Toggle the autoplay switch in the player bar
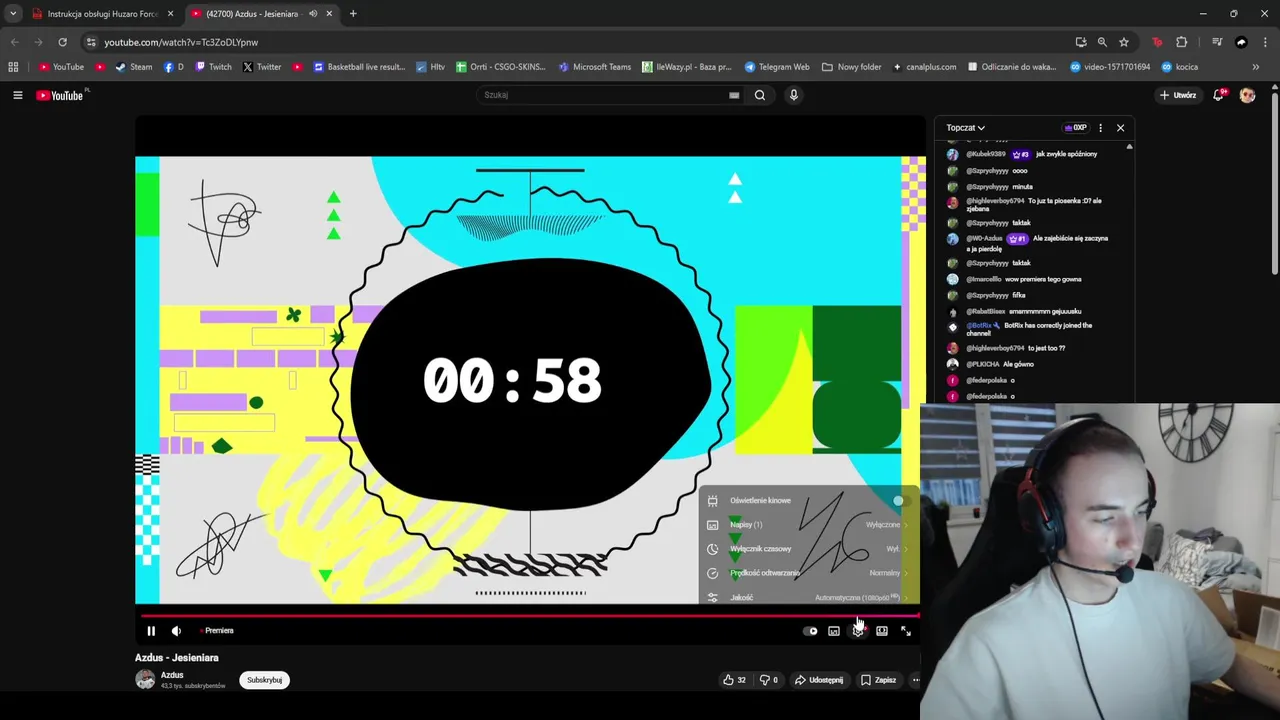Viewport: 1280px width, 720px height. click(x=810, y=631)
